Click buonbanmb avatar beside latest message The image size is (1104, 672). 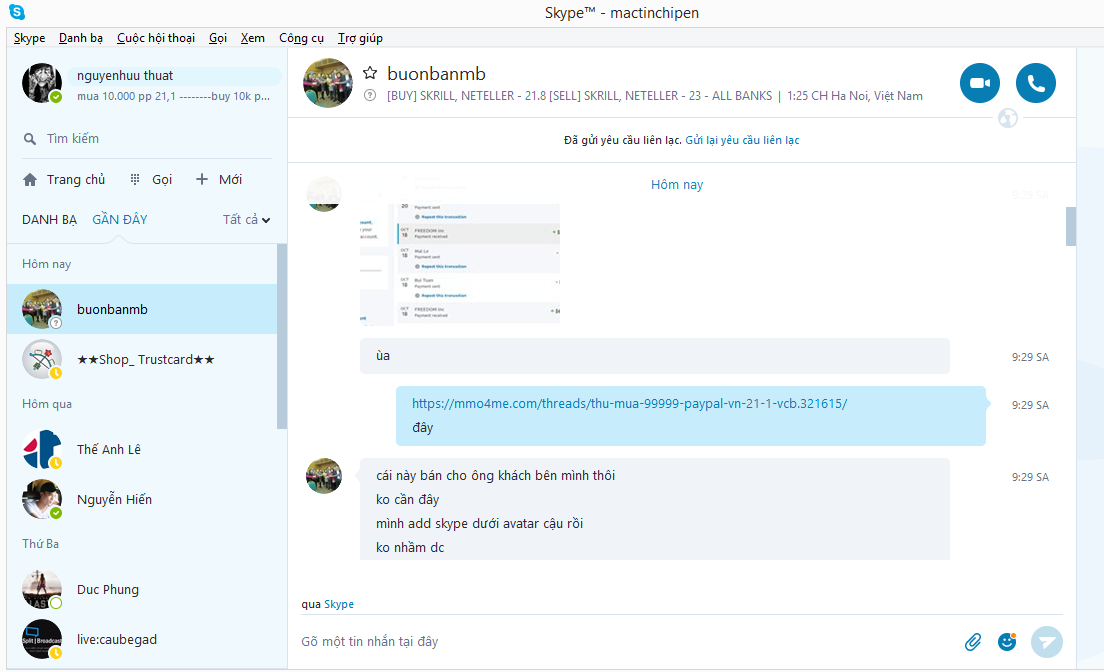(x=324, y=476)
